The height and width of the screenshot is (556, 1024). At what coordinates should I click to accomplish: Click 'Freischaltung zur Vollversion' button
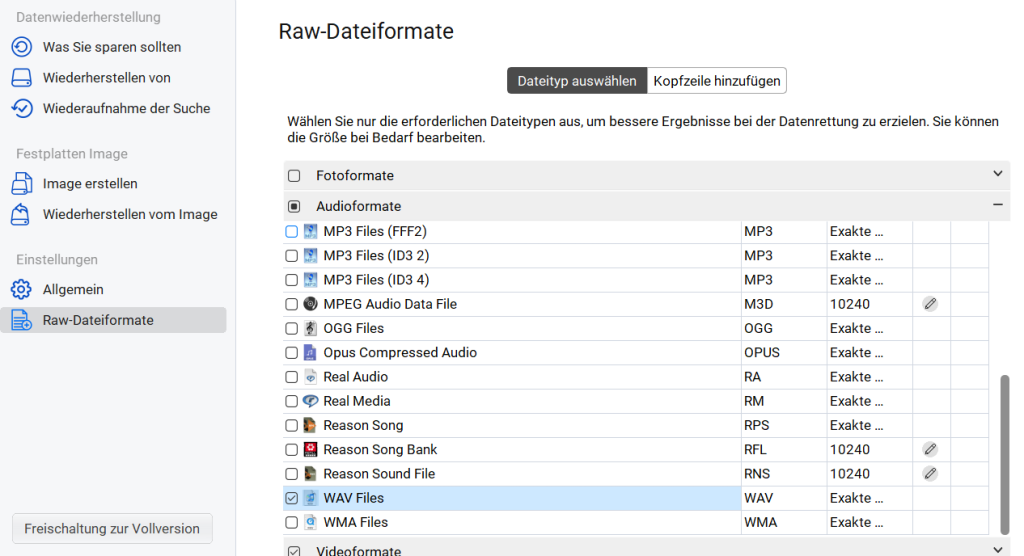(x=112, y=529)
